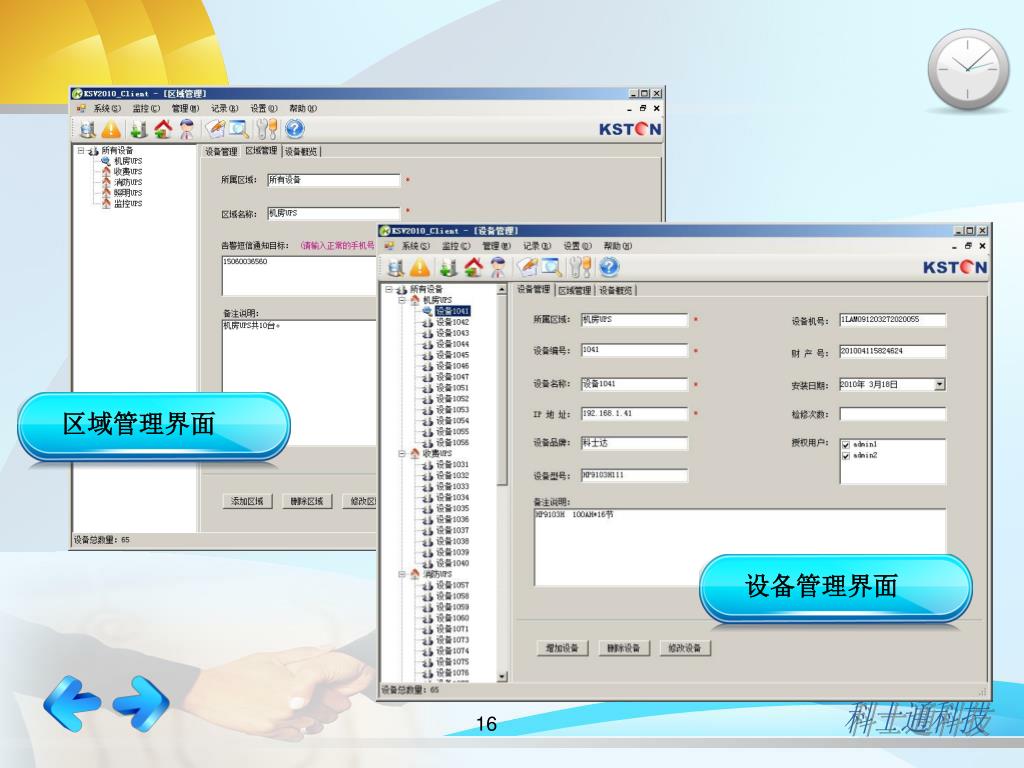Switch to the 设备概览 tab in the 设备管理 window

point(615,291)
